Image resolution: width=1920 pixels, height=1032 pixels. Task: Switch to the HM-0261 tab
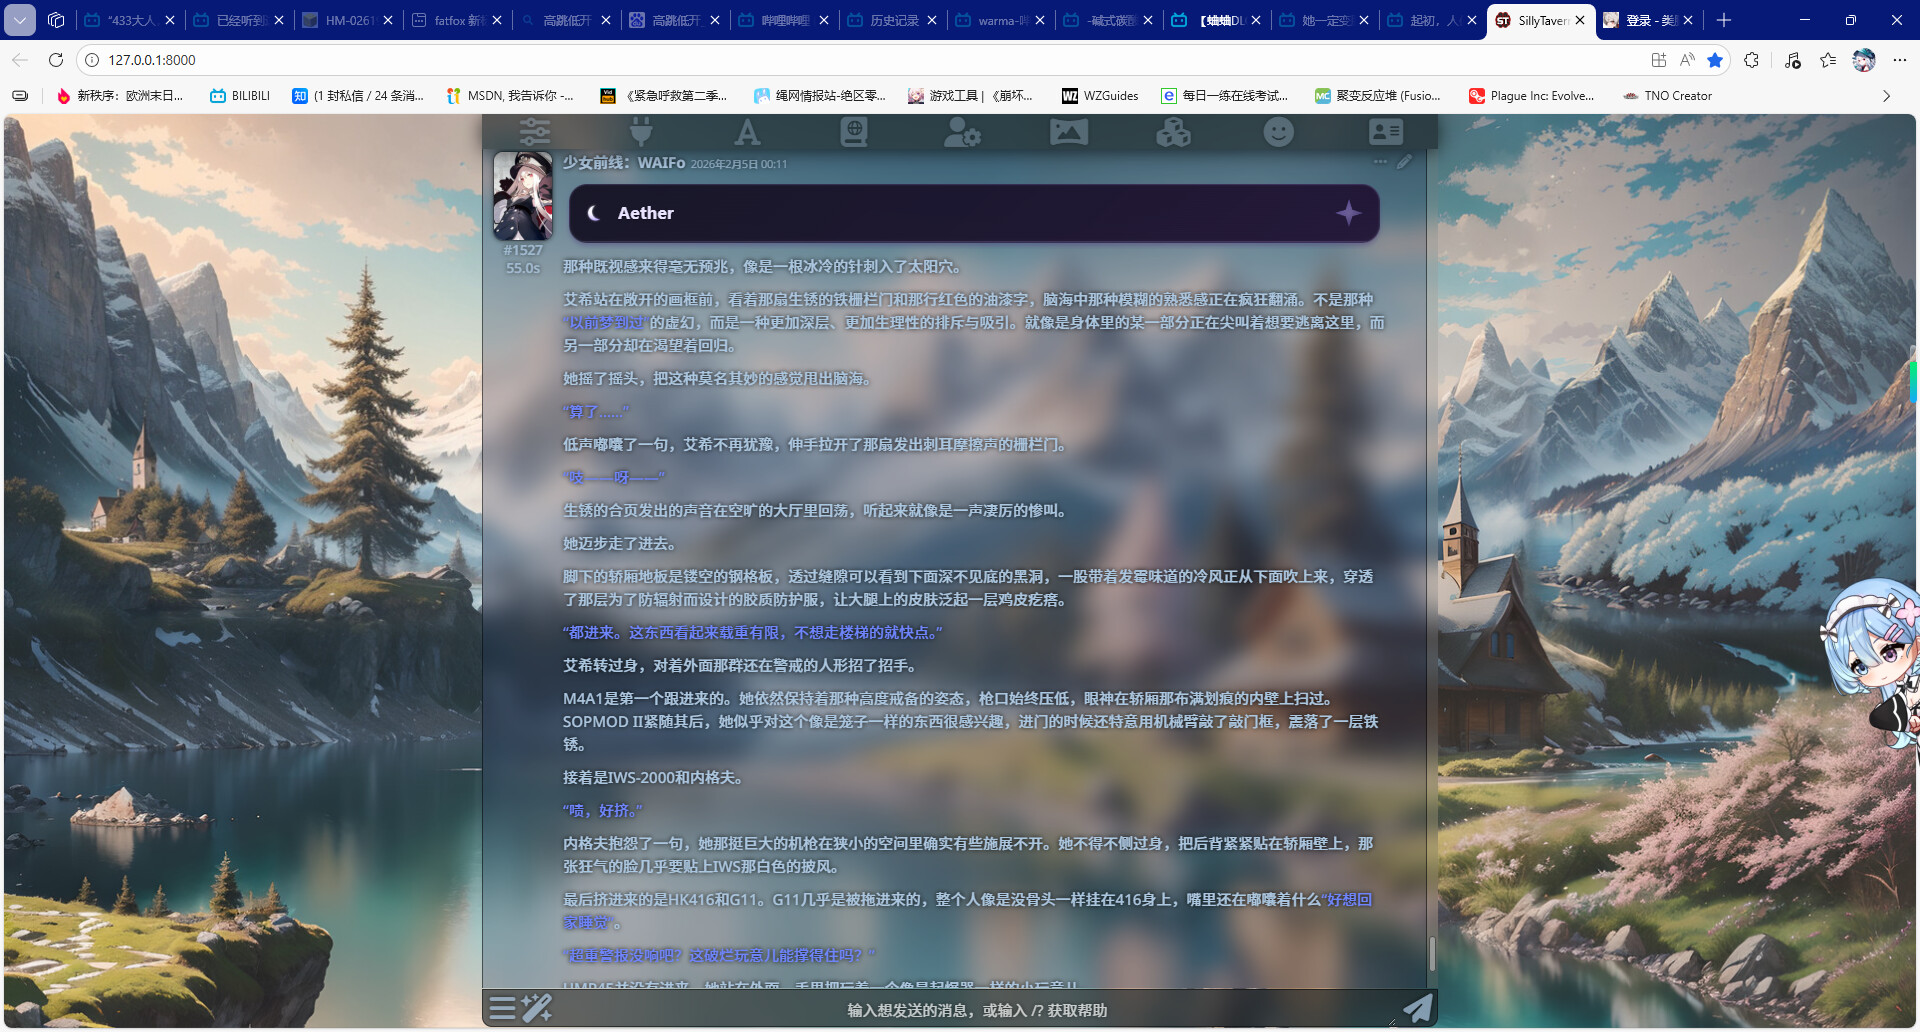(x=349, y=20)
